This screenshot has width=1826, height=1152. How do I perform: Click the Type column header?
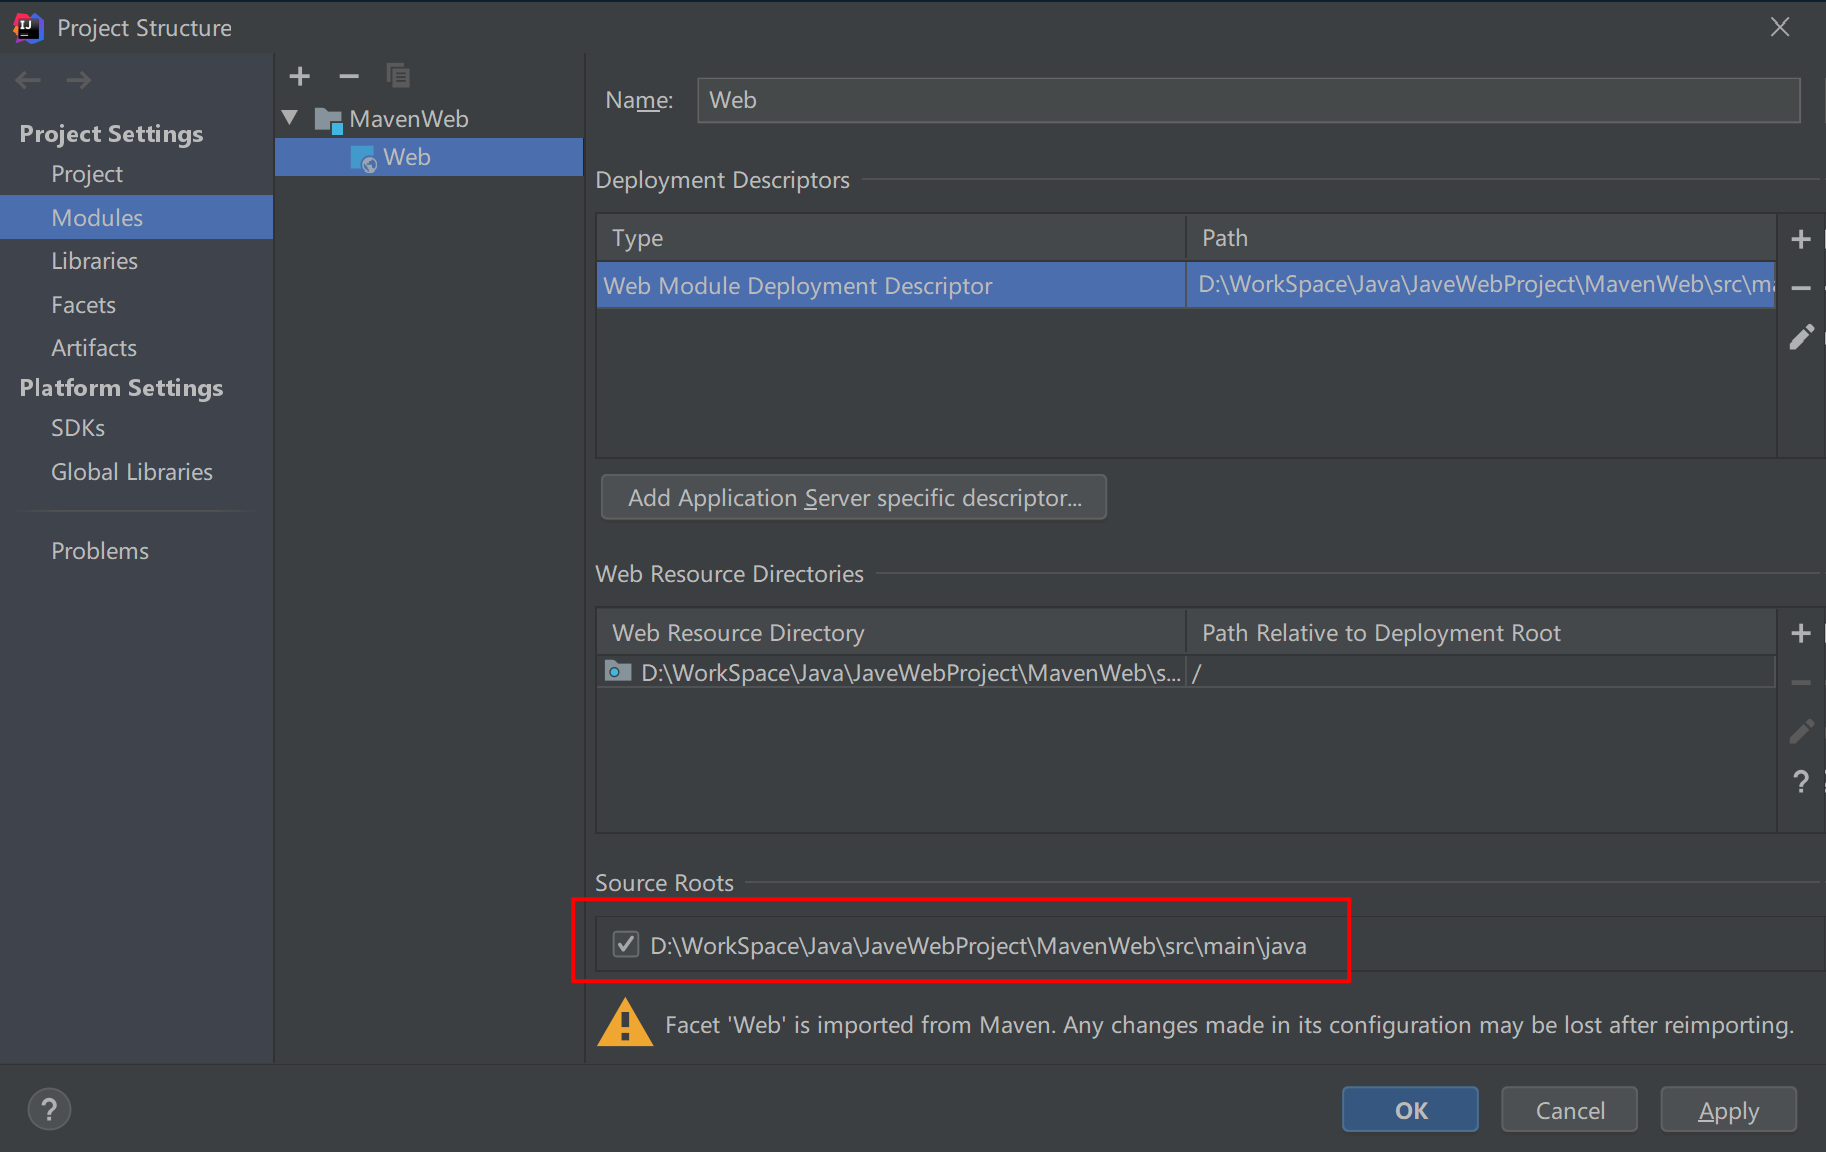click(x=891, y=238)
